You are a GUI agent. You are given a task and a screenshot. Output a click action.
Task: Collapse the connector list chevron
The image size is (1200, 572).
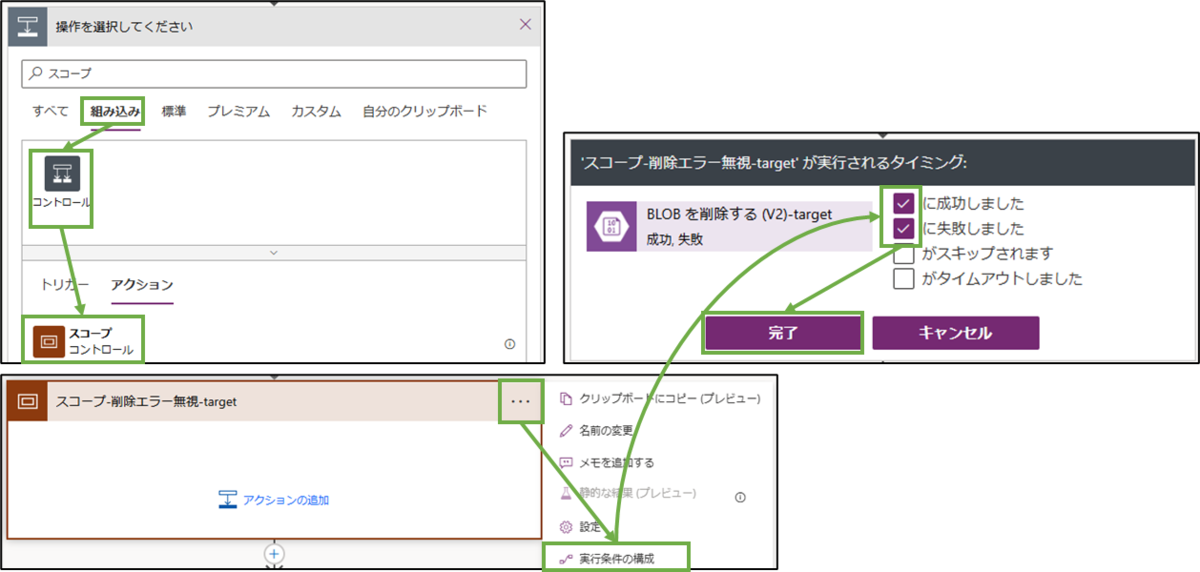point(273,253)
